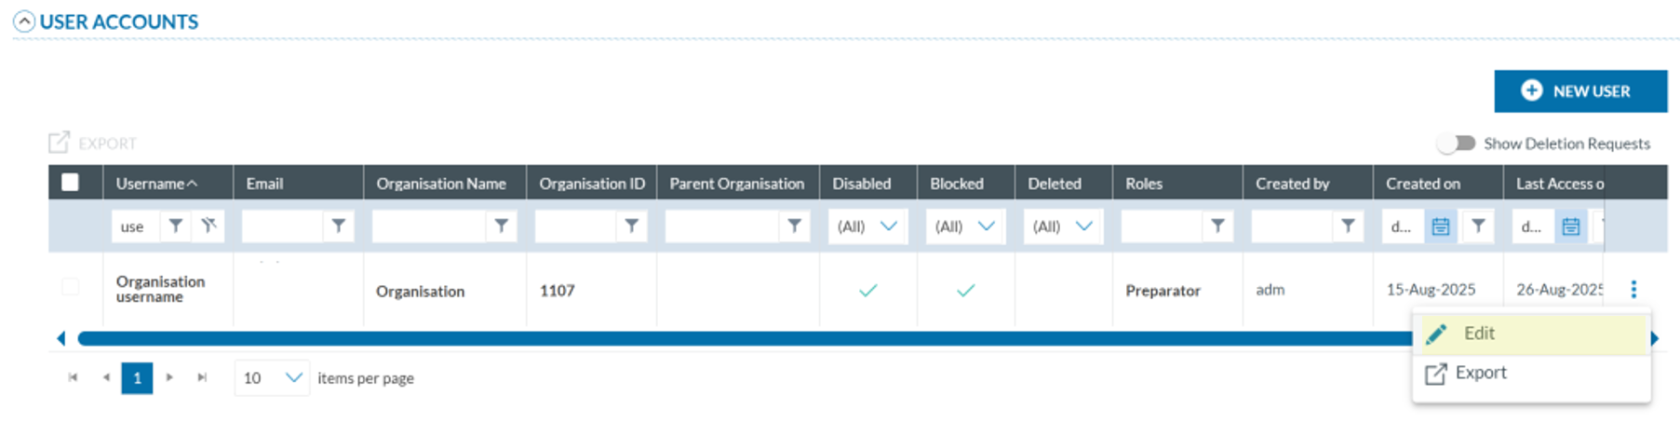Click the Created by filter funnel icon

[1348, 226]
